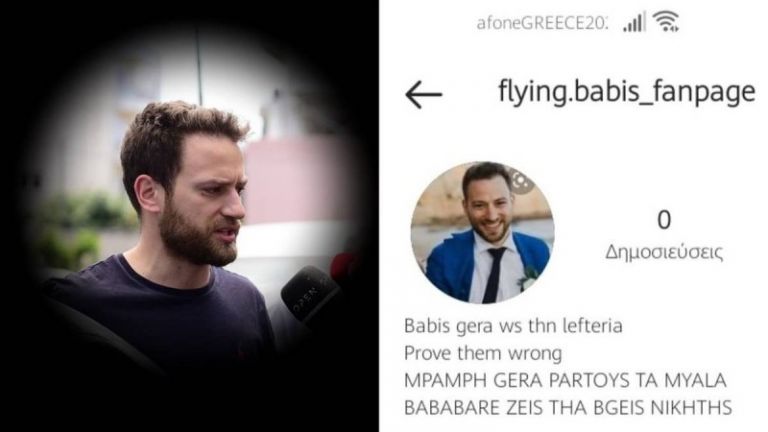Click the Wi-Fi status icon
The height and width of the screenshot is (432, 768).
(x=667, y=22)
